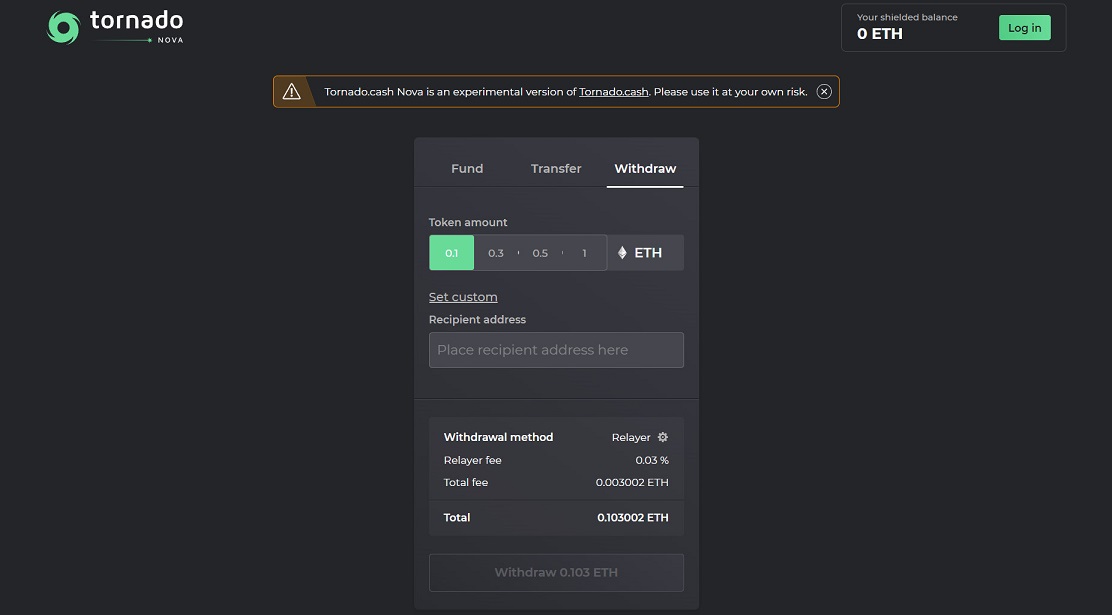Click the 0 ETH shielded balance
The image size is (1112, 615).
pos(879,33)
